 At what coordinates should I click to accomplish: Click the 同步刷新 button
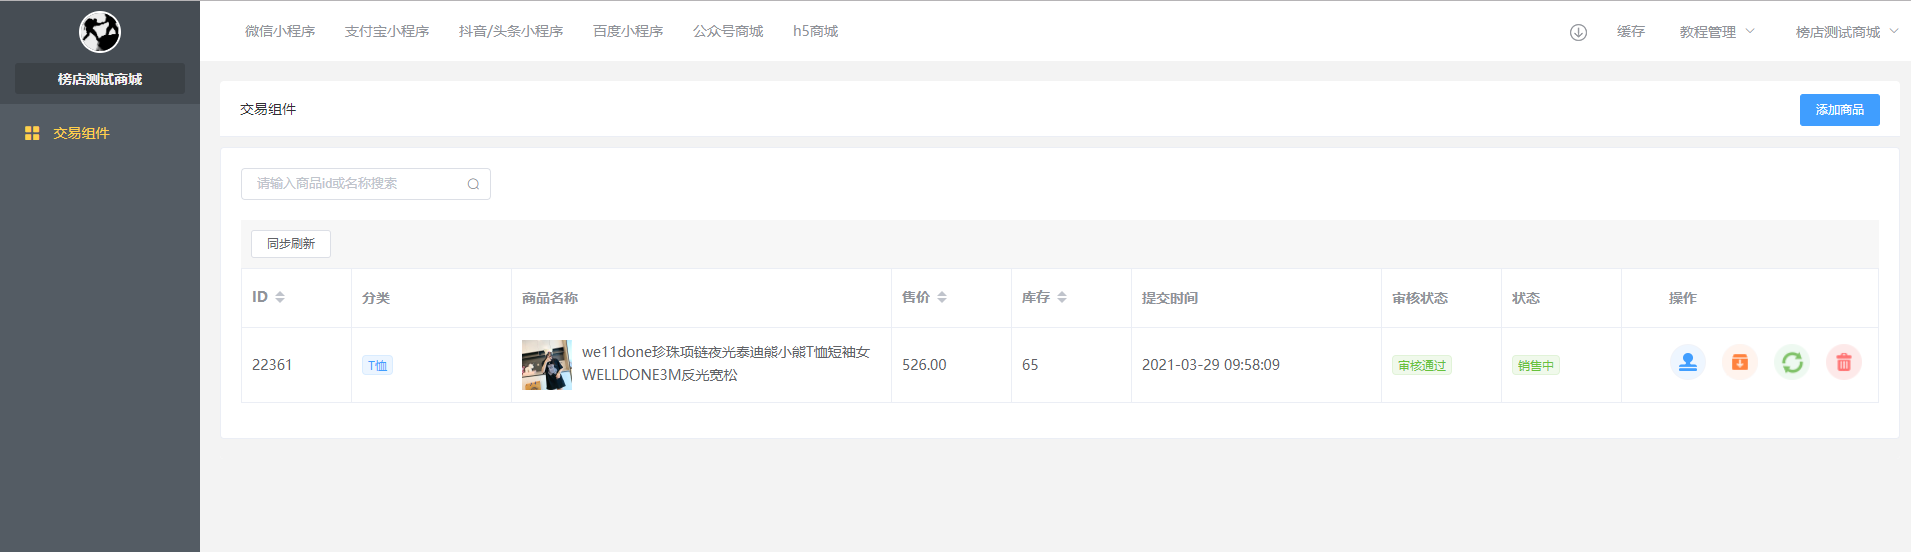tap(291, 244)
